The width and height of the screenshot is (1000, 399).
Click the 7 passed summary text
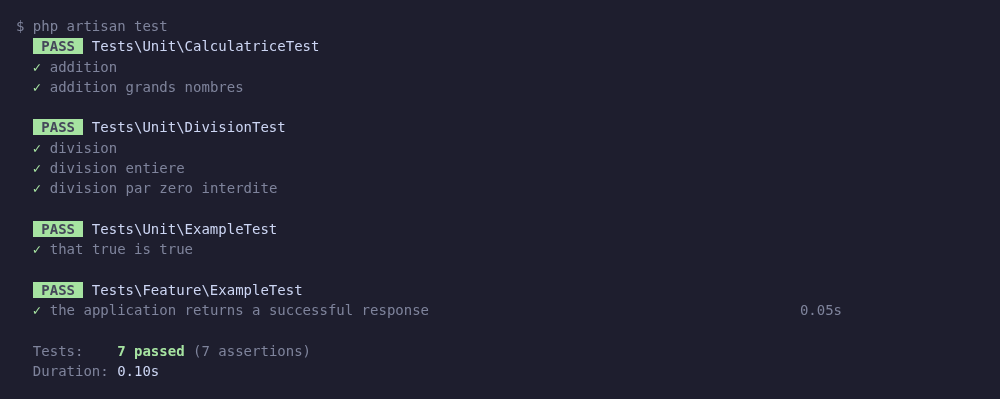[151, 352]
